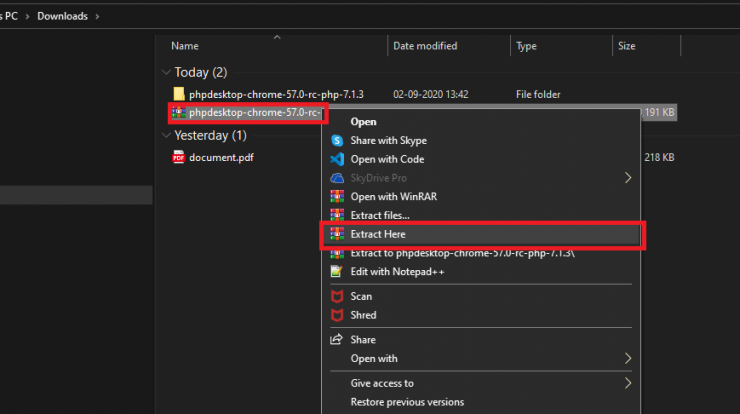Select the highlighted item in navigation pane

[76, 195]
